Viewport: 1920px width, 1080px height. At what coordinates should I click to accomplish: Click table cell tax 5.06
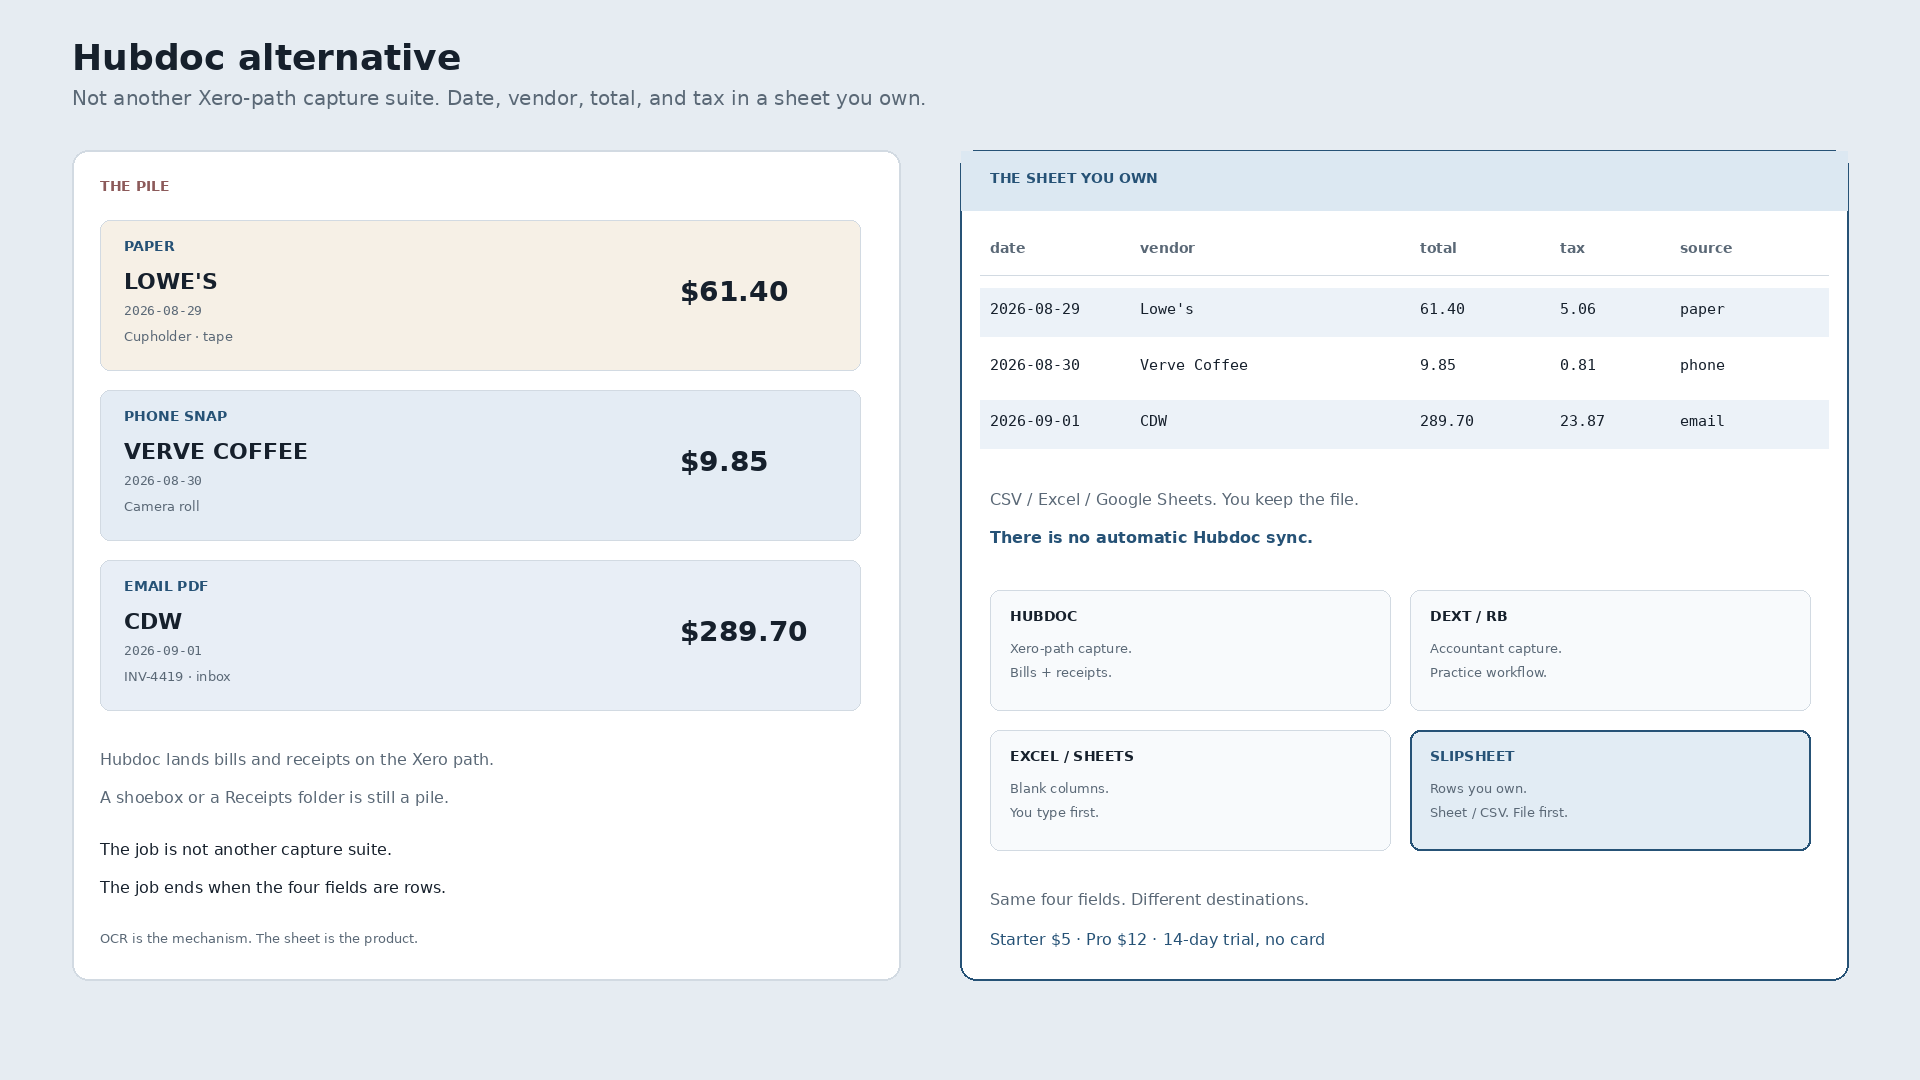point(1578,309)
